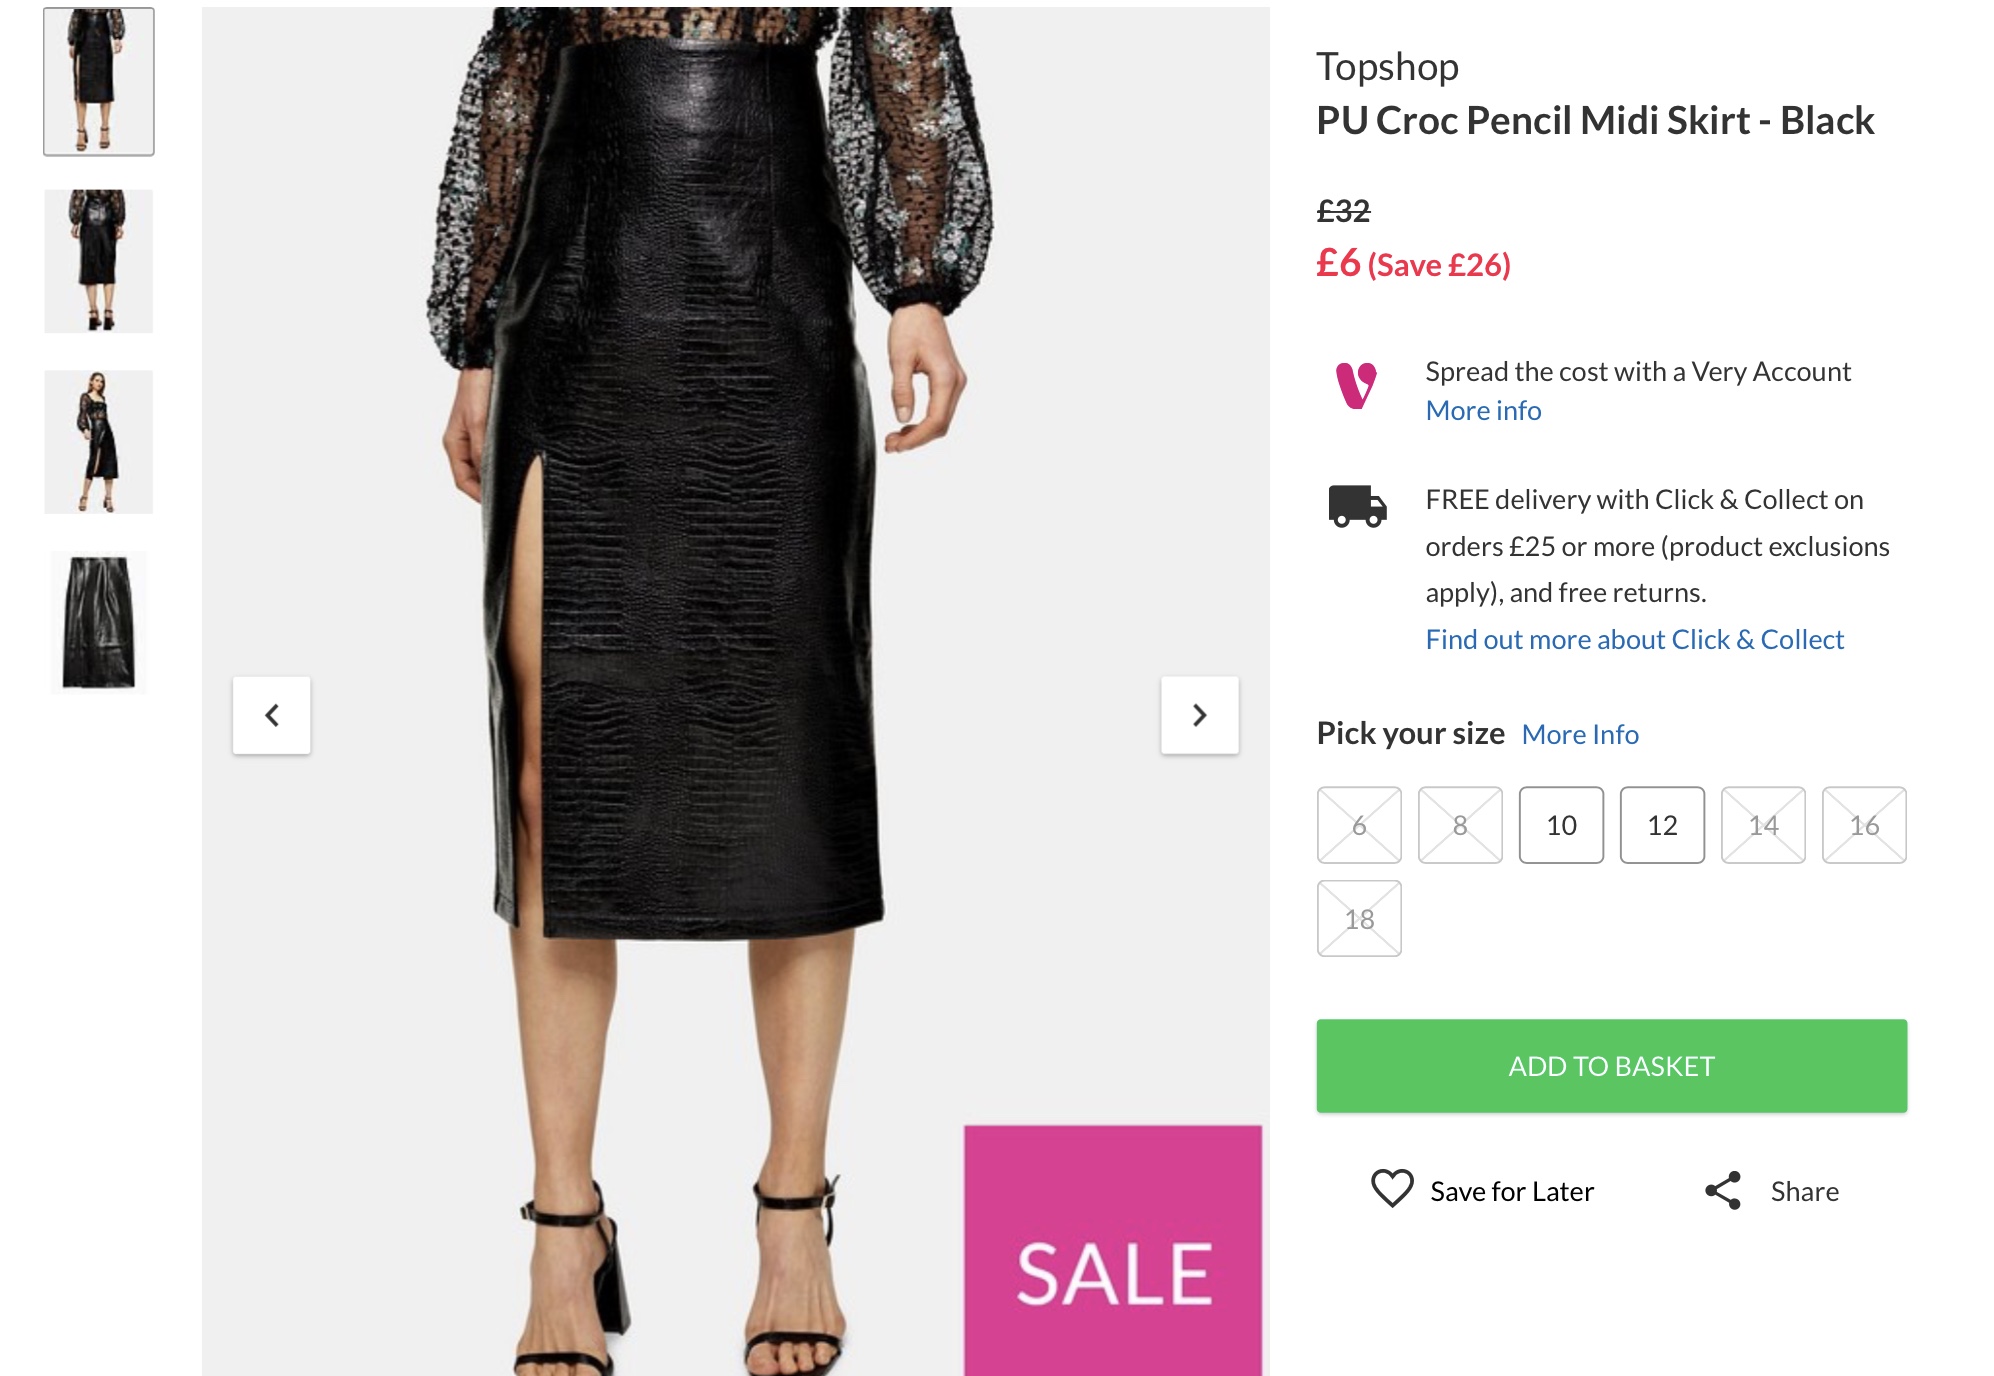View the second thumbnail image
This screenshot has width=1994, height=1376.
[99, 261]
